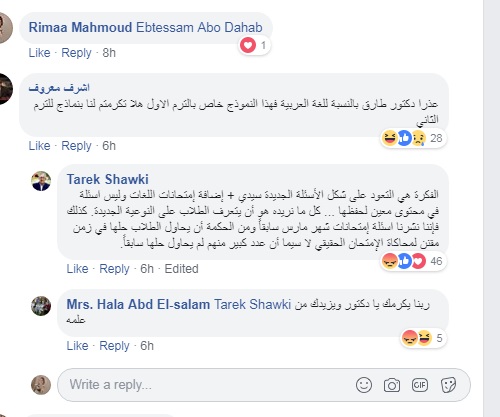Open Rimaa Mahmoud's profile name link

80,27
